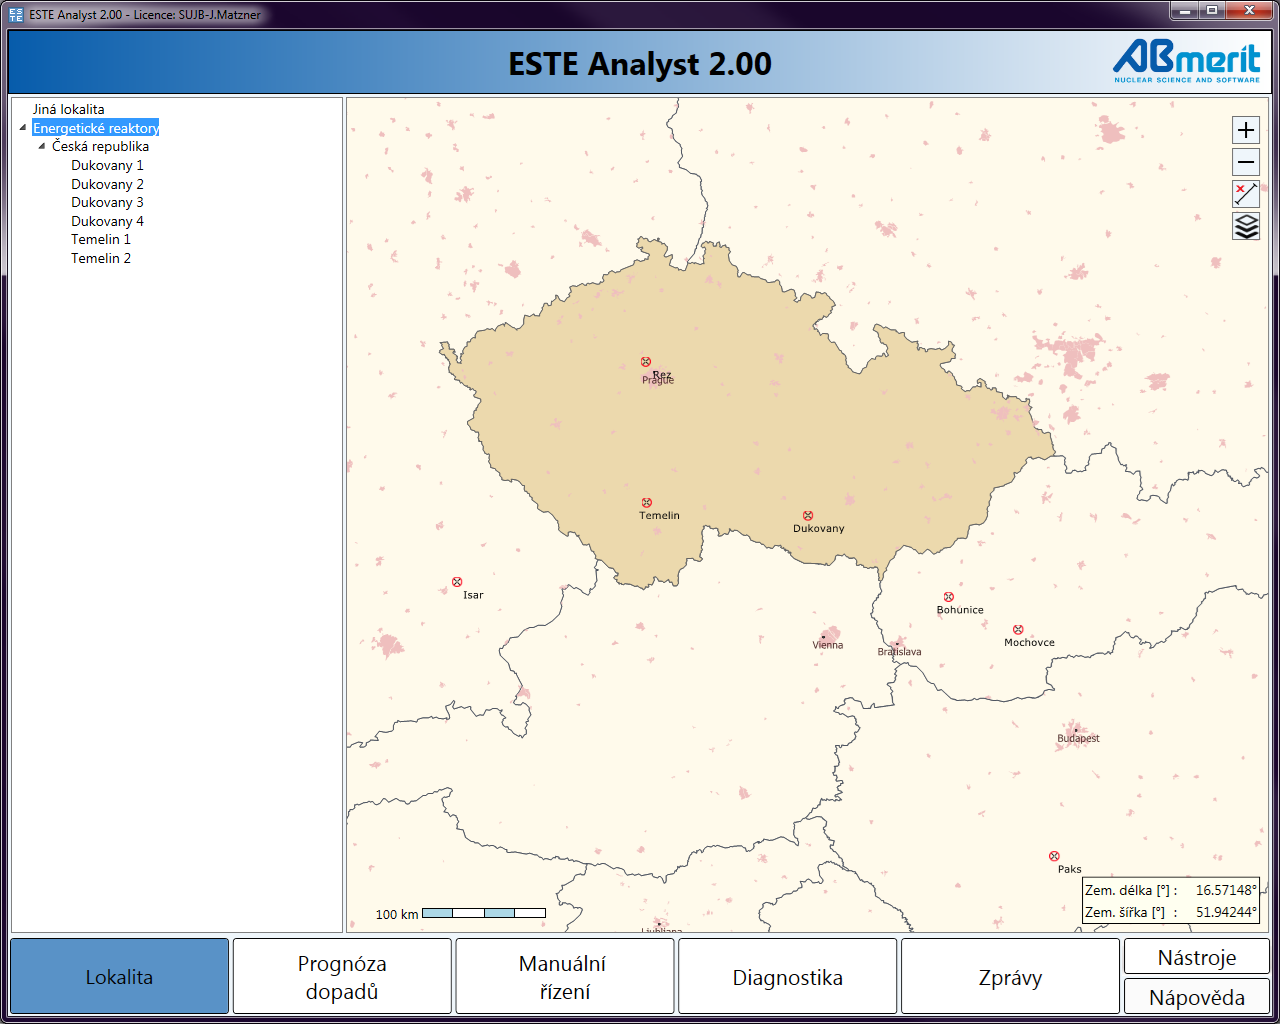1280x1024 pixels.
Task: Close the ESTE Analyst window
Action: click(1250, 11)
